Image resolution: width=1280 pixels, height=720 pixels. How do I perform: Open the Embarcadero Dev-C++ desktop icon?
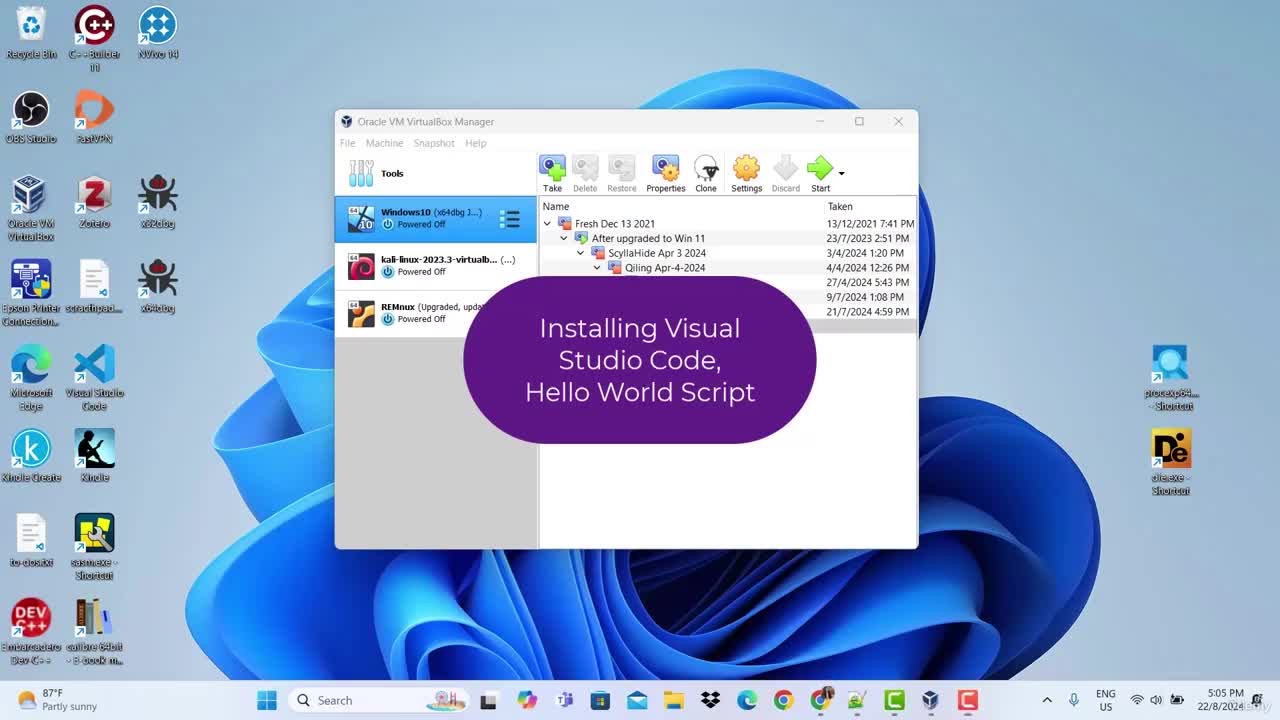coord(31,632)
